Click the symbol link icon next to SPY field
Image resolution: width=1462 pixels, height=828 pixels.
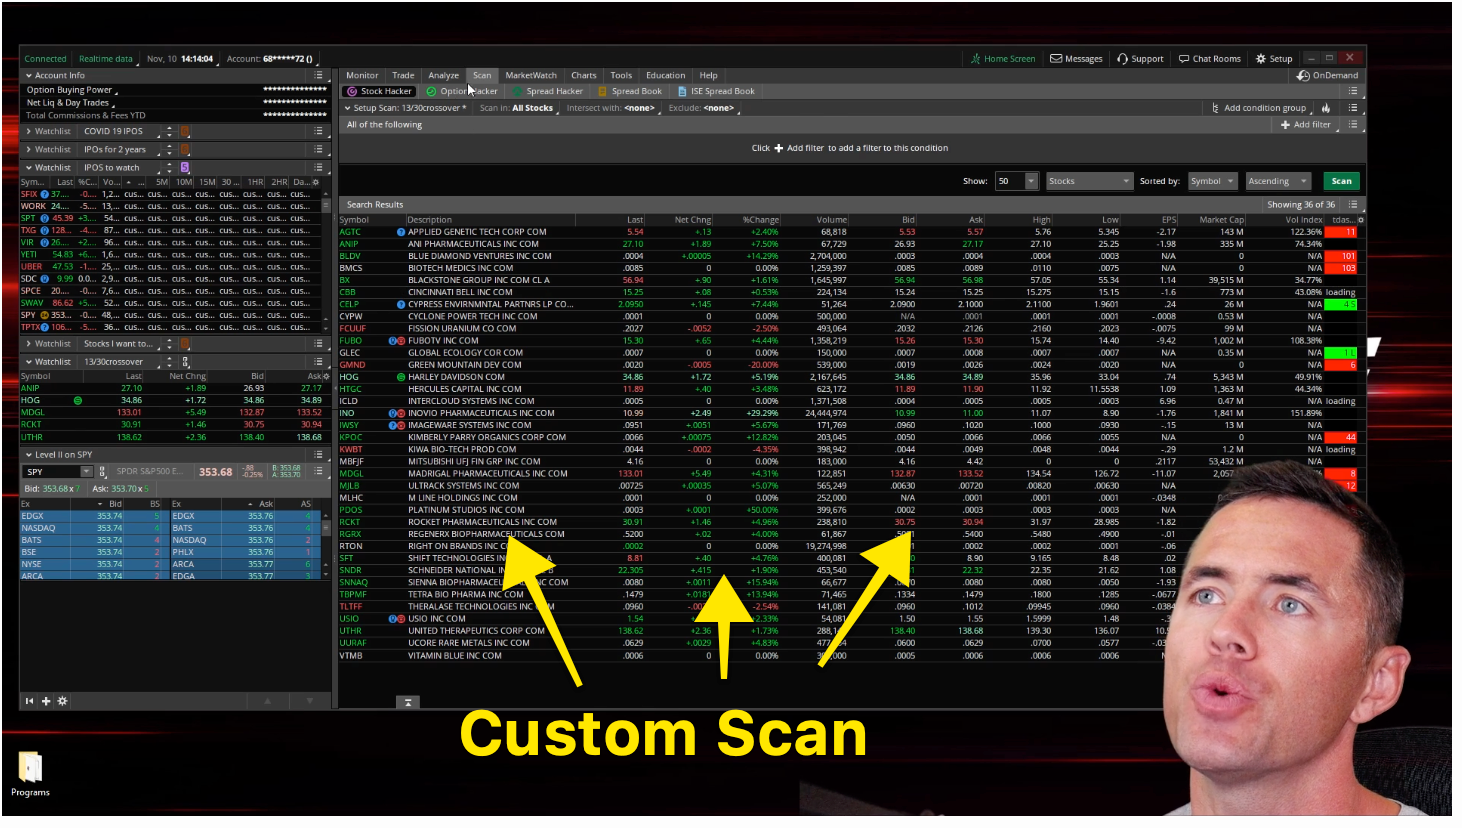101,472
